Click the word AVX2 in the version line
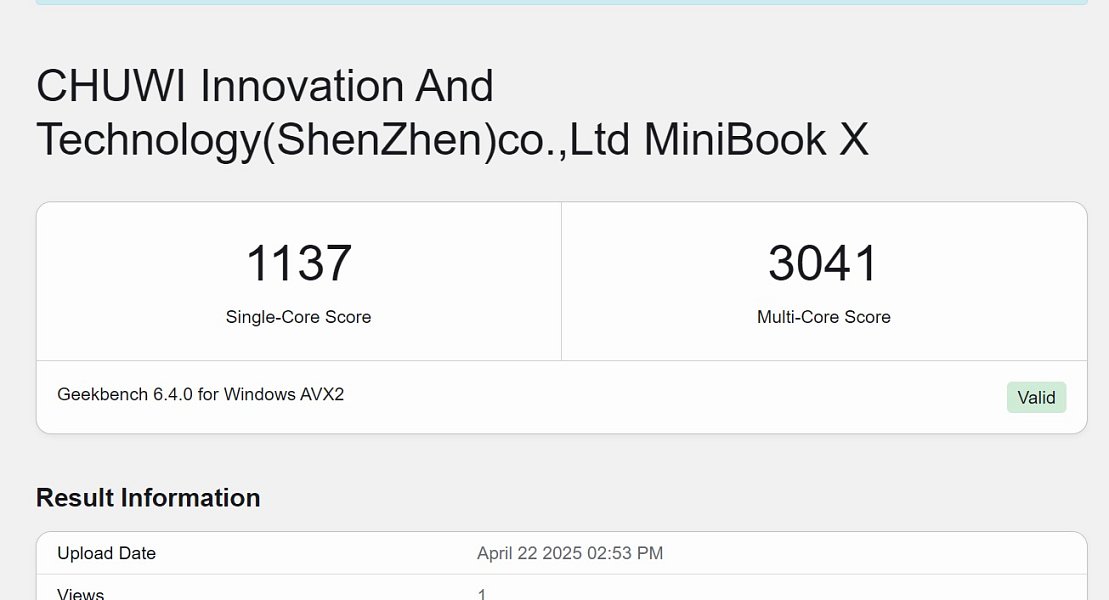 tap(322, 394)
